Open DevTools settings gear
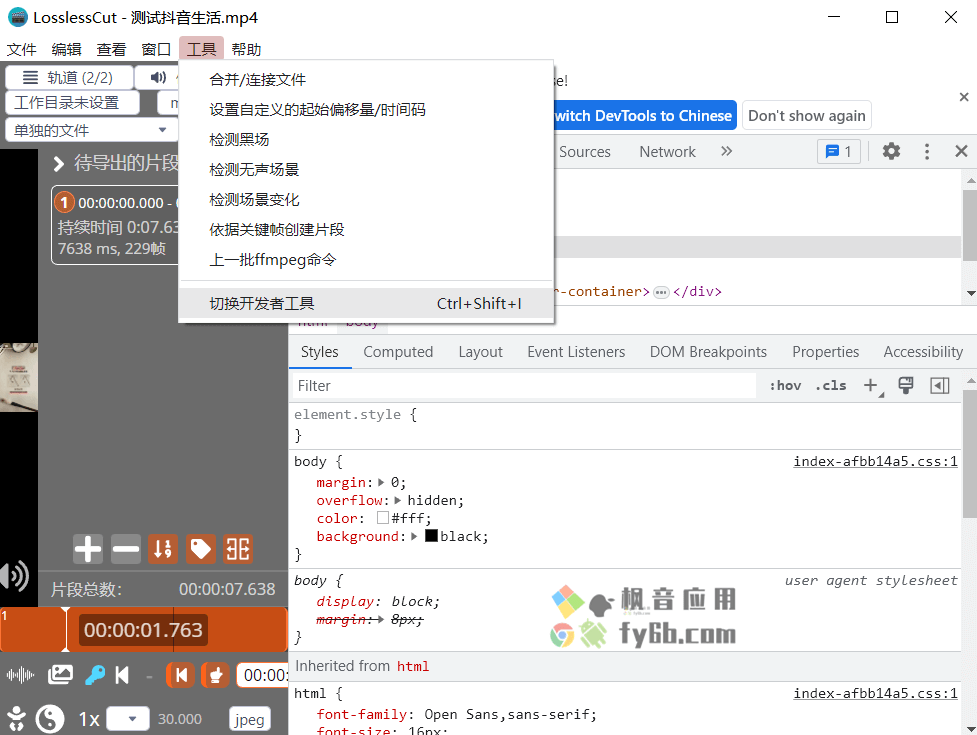Screen dimensions: 977x735 [891, 151]
